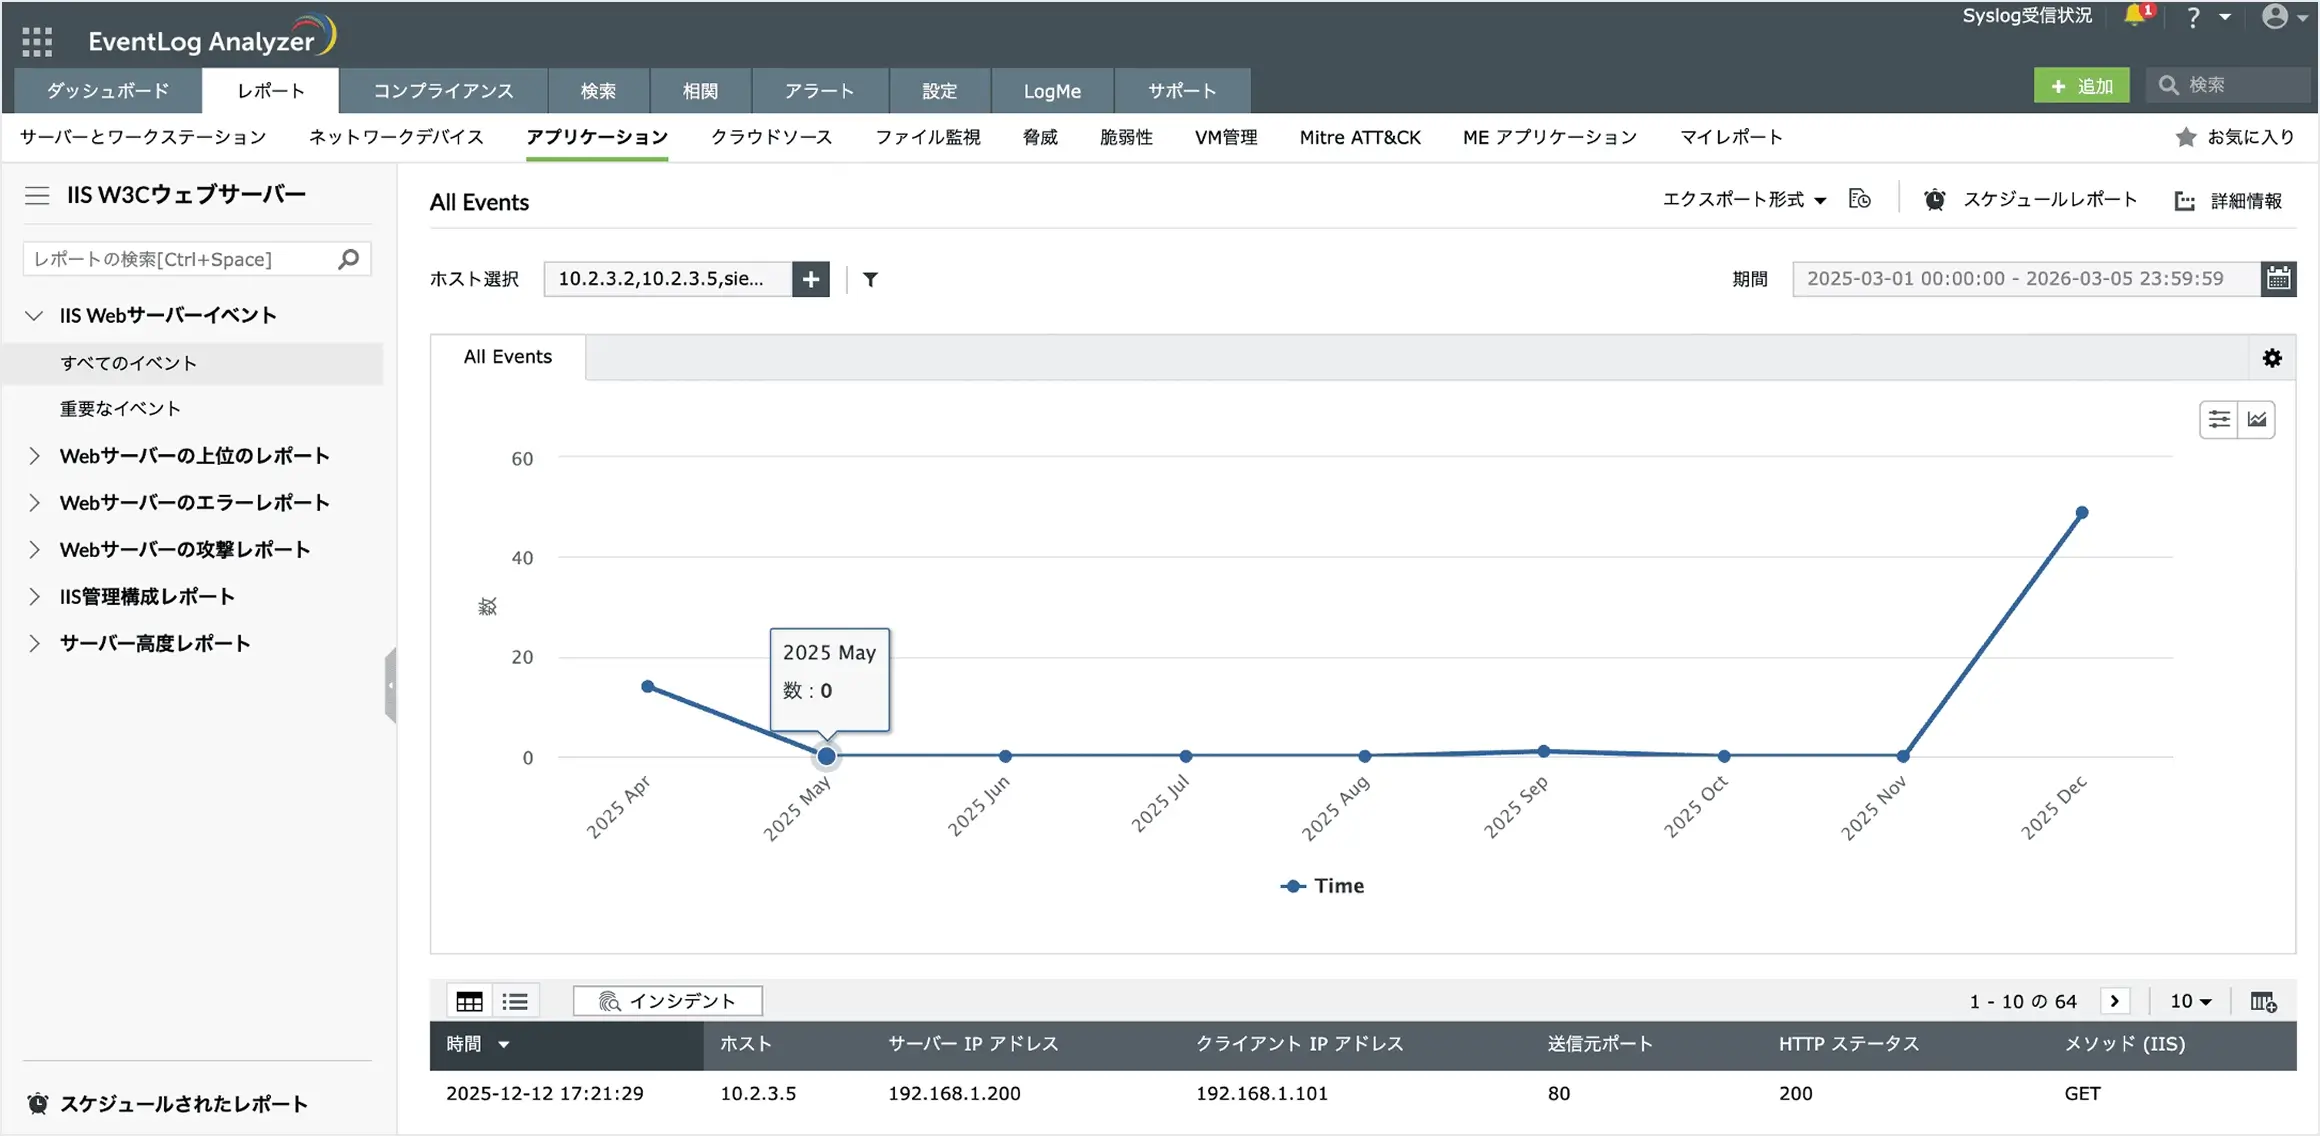The width and height of the screenshot is (2320, 1136).
Task: Open the host filter funnel icon
Action: pos(870,279)
